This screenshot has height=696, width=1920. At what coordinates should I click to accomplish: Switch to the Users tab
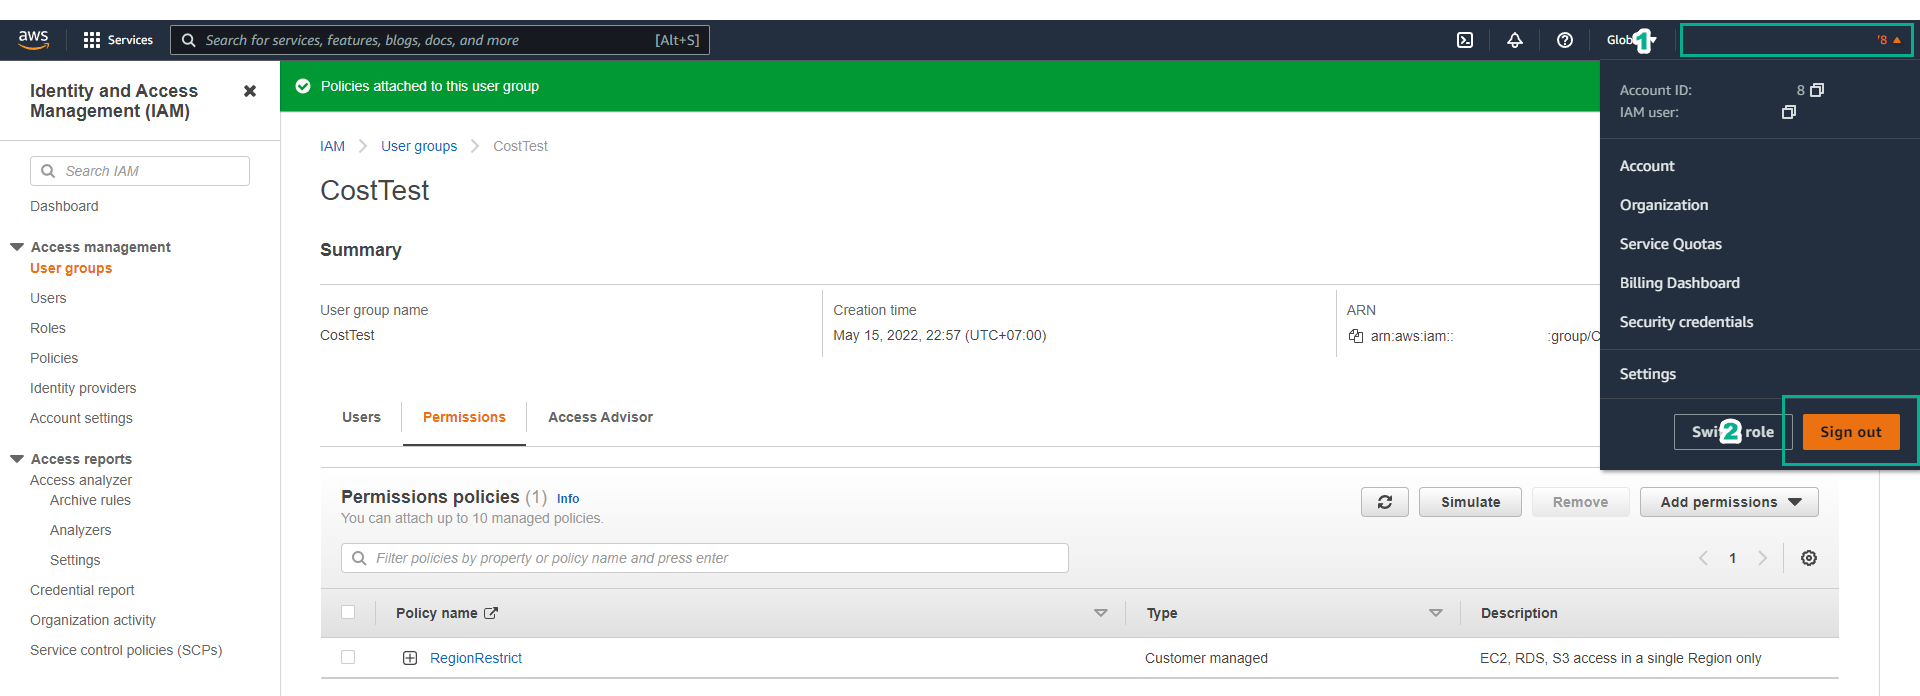[x=361, y=417]
